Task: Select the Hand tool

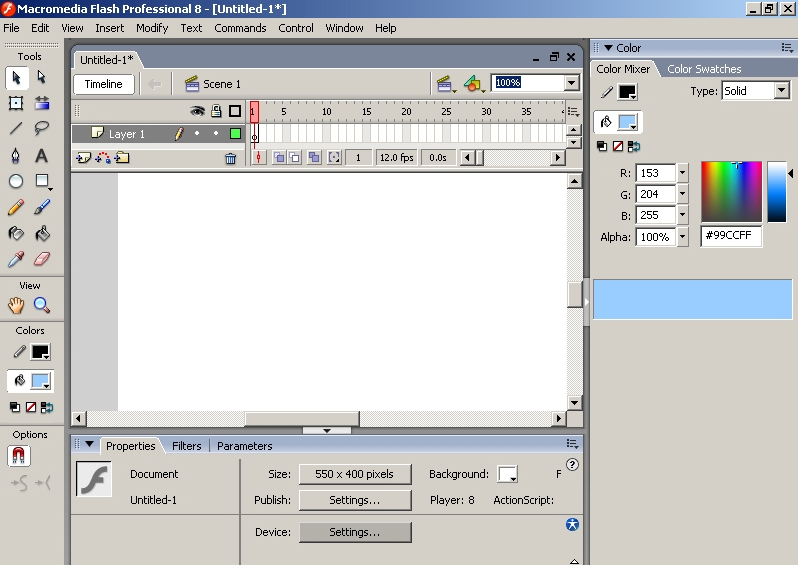Action: point(16,305)
